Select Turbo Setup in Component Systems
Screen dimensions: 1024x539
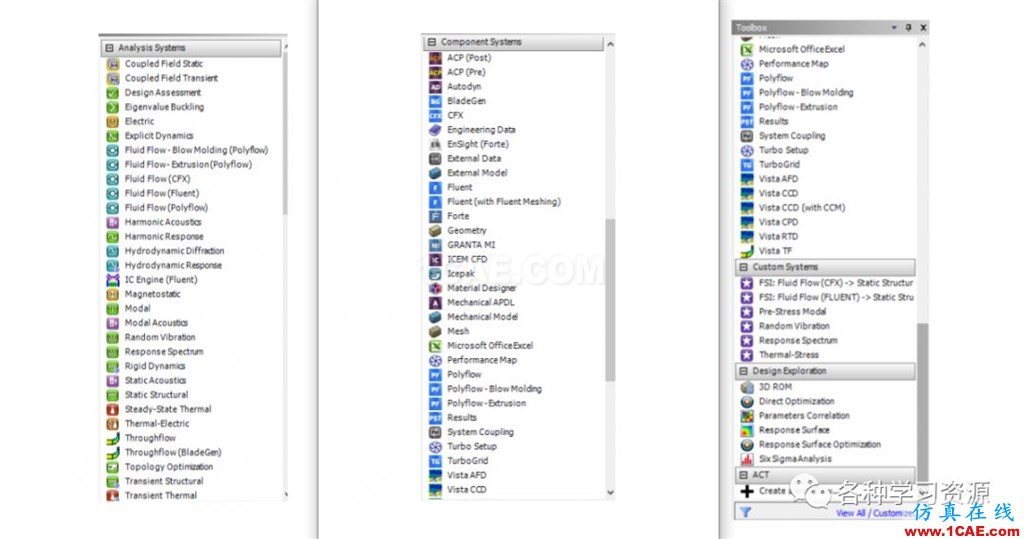[472, 446]
